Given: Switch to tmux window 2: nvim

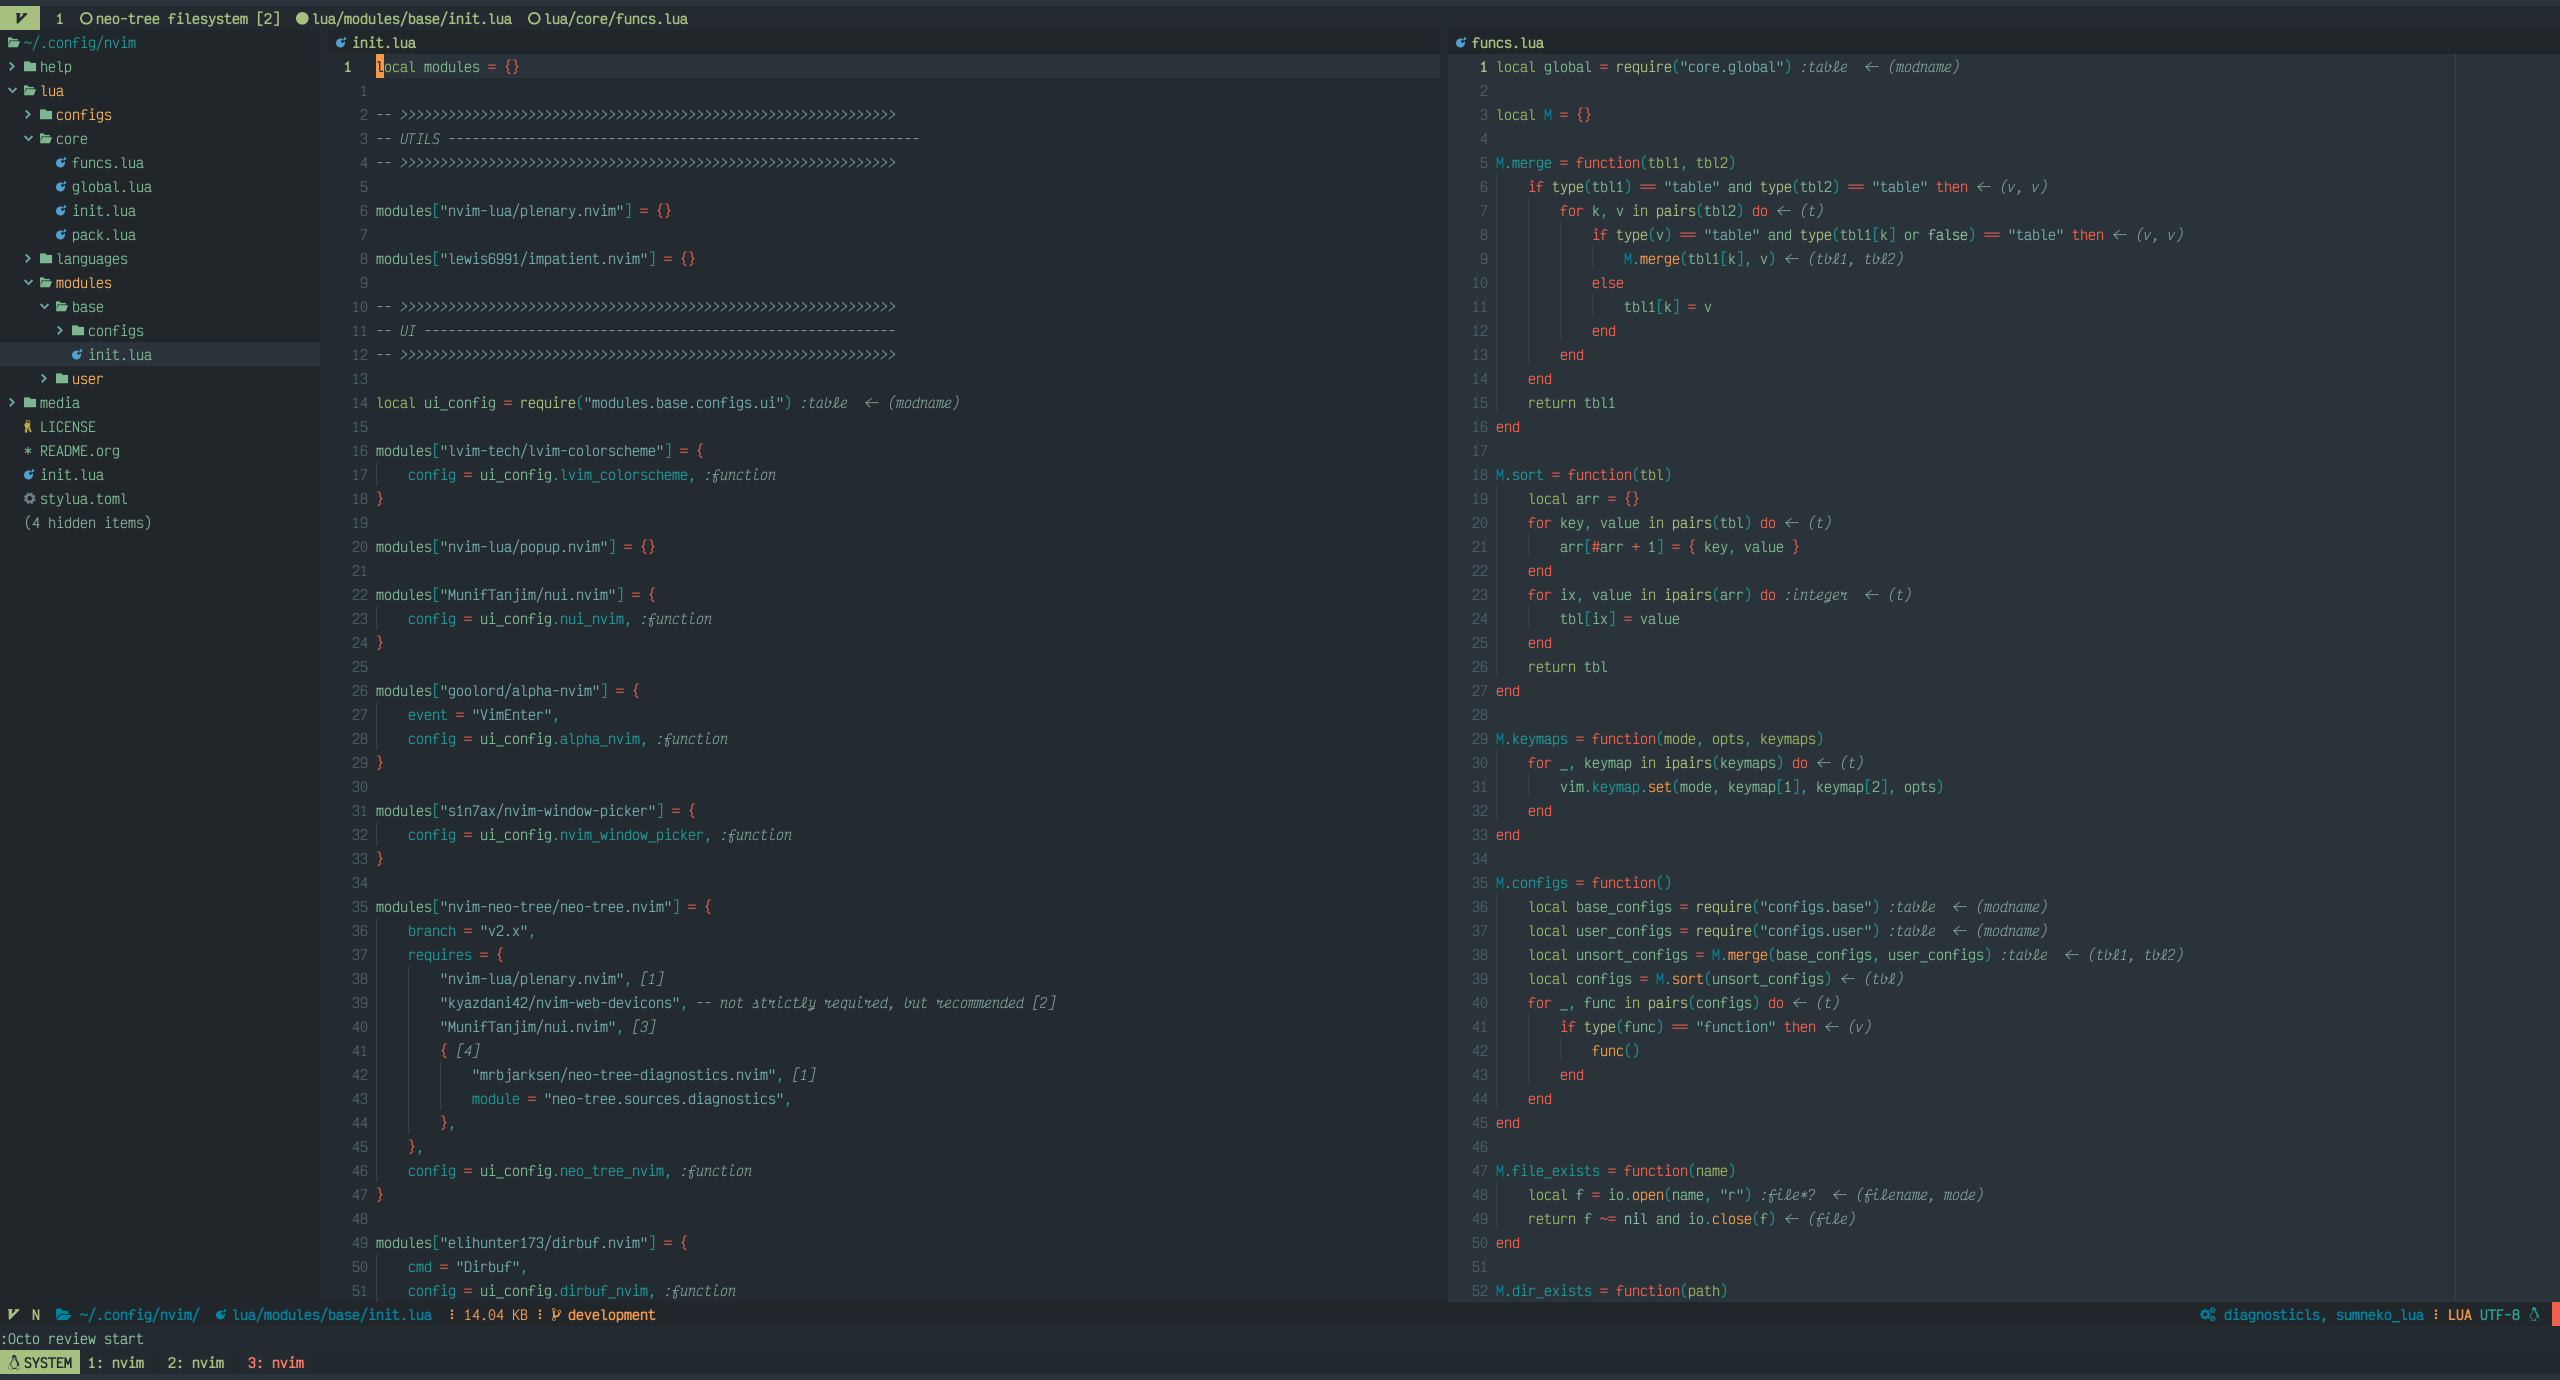Looking at the screenshot, I should pos(195,1363).
